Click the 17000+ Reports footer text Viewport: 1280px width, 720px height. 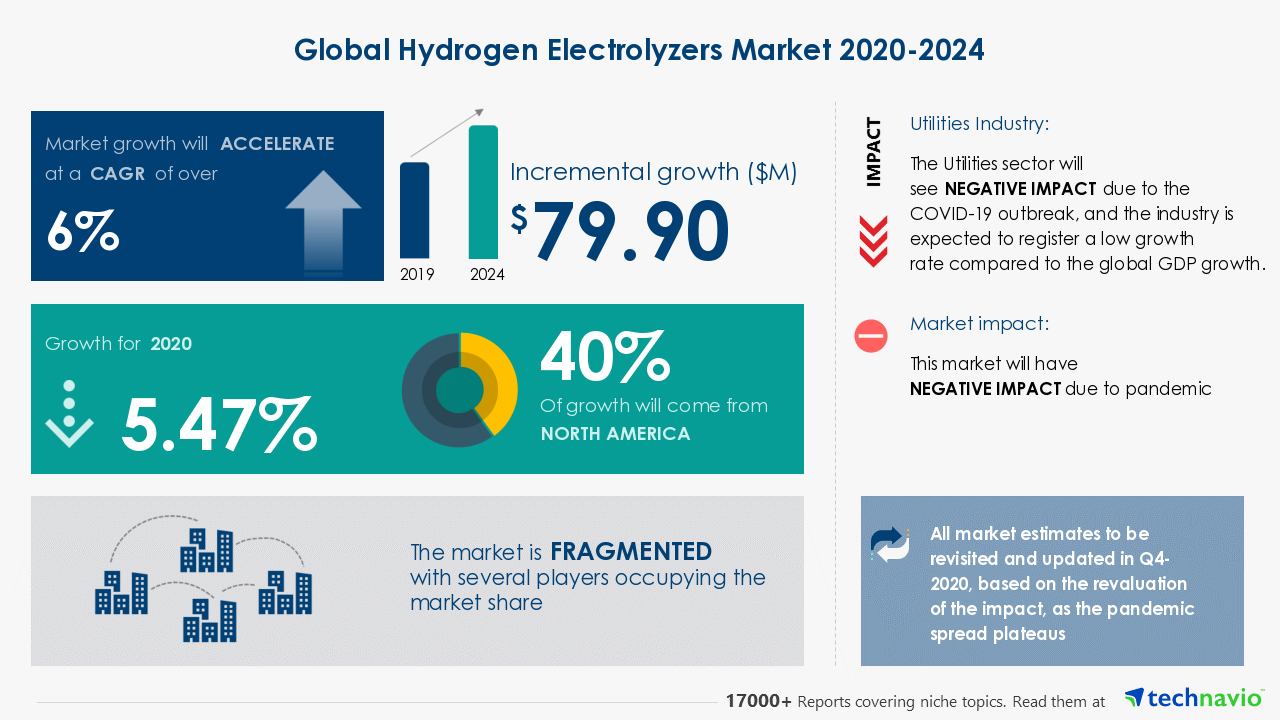coord(915,702)
